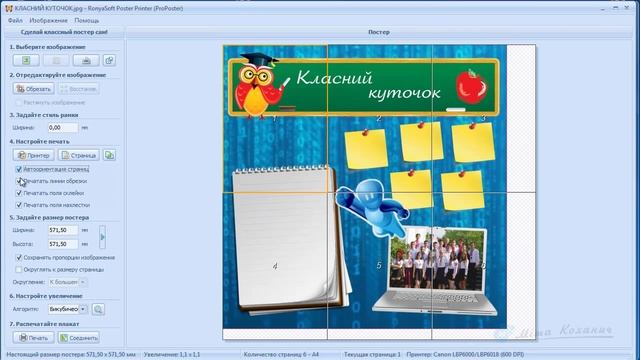640x360 pixels.
Task: Click the poster Ширина field 571,50
Action: (63, 230)
